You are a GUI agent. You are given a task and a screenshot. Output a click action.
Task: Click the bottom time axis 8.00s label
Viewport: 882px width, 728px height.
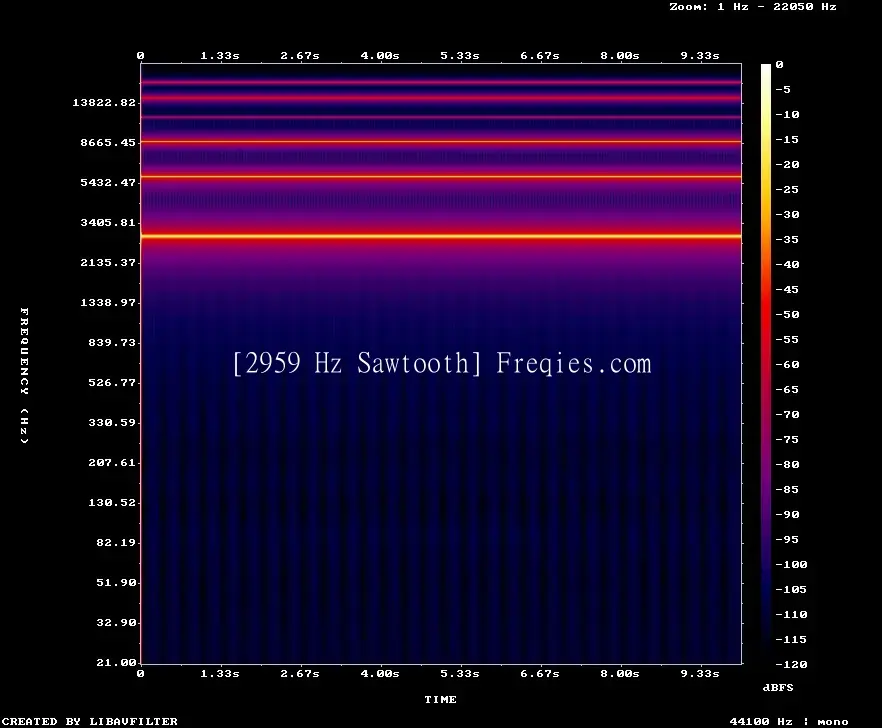[620, 673]
